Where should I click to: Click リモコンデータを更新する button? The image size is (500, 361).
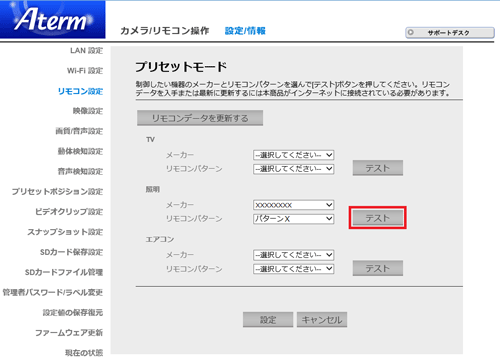pyautogui.click(x=200, y=118)
